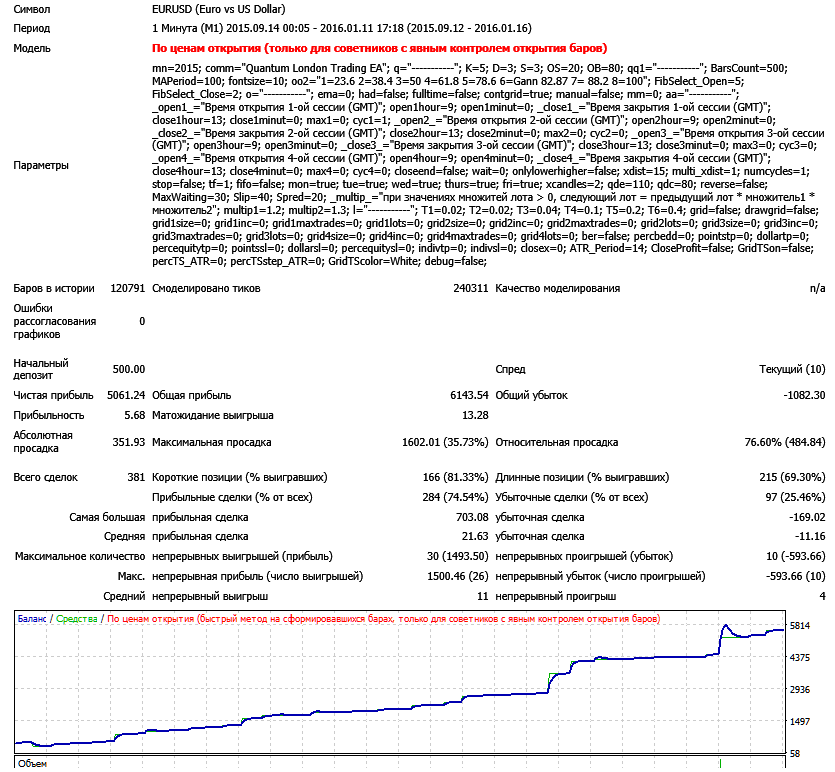This screenshot has height=772, width=835.
Task: Click the 'Короткие позиции (% выигравших)' label
Action: coord(240,478)
